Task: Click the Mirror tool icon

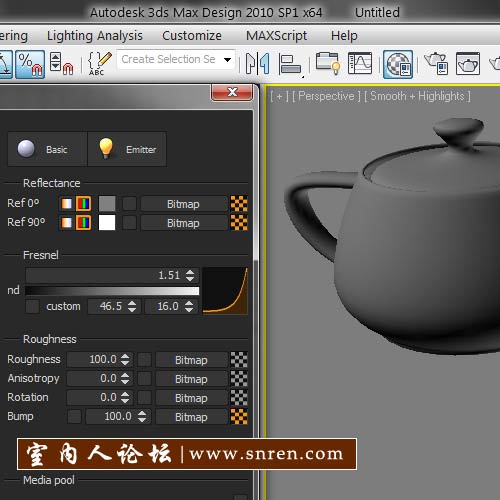Action: coord(257,63)
